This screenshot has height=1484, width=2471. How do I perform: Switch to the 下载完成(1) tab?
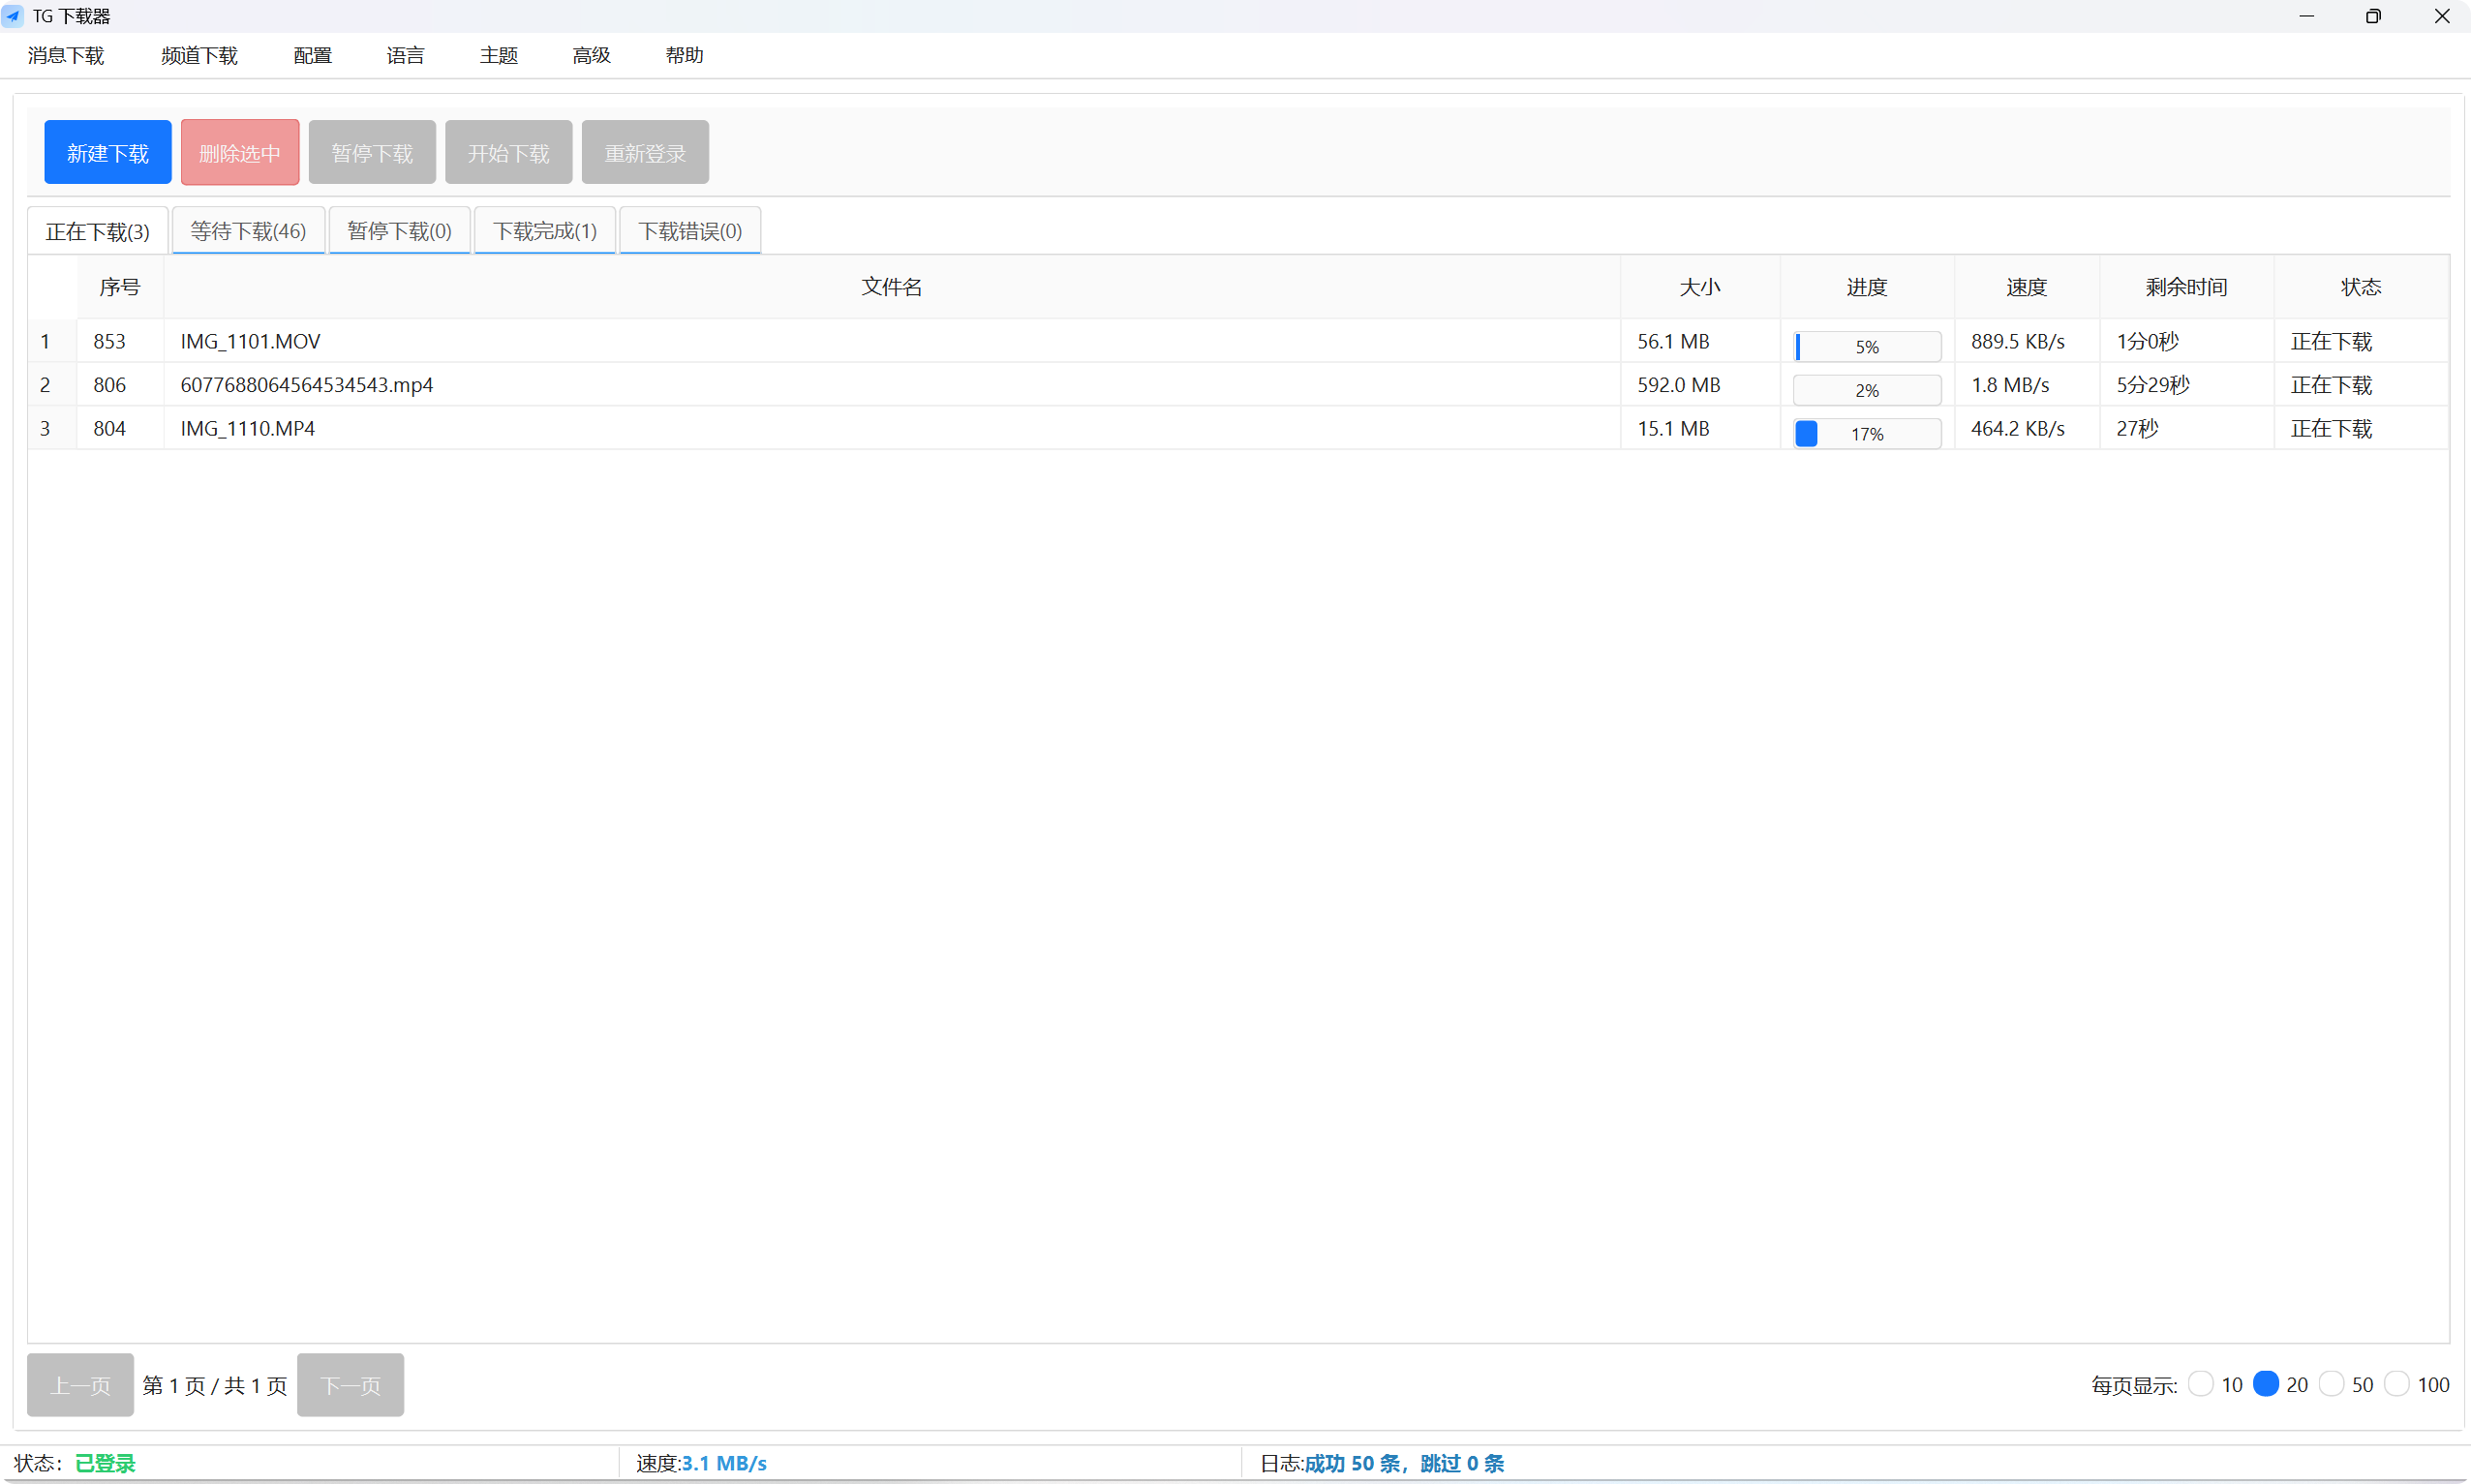[x=544, y=230]
